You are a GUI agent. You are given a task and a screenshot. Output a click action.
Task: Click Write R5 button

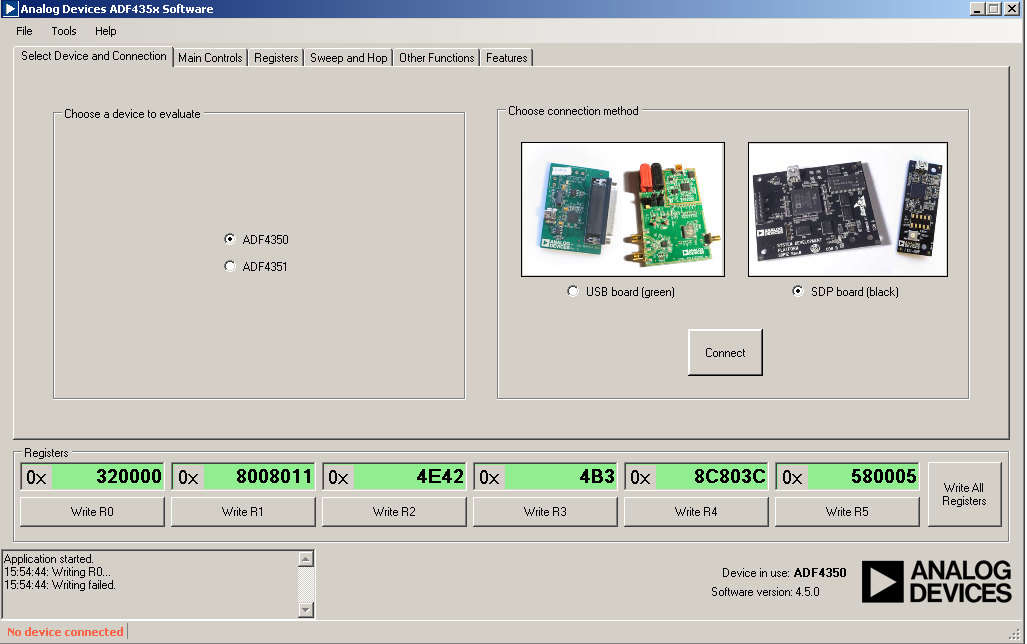click(x=847, y=512)
